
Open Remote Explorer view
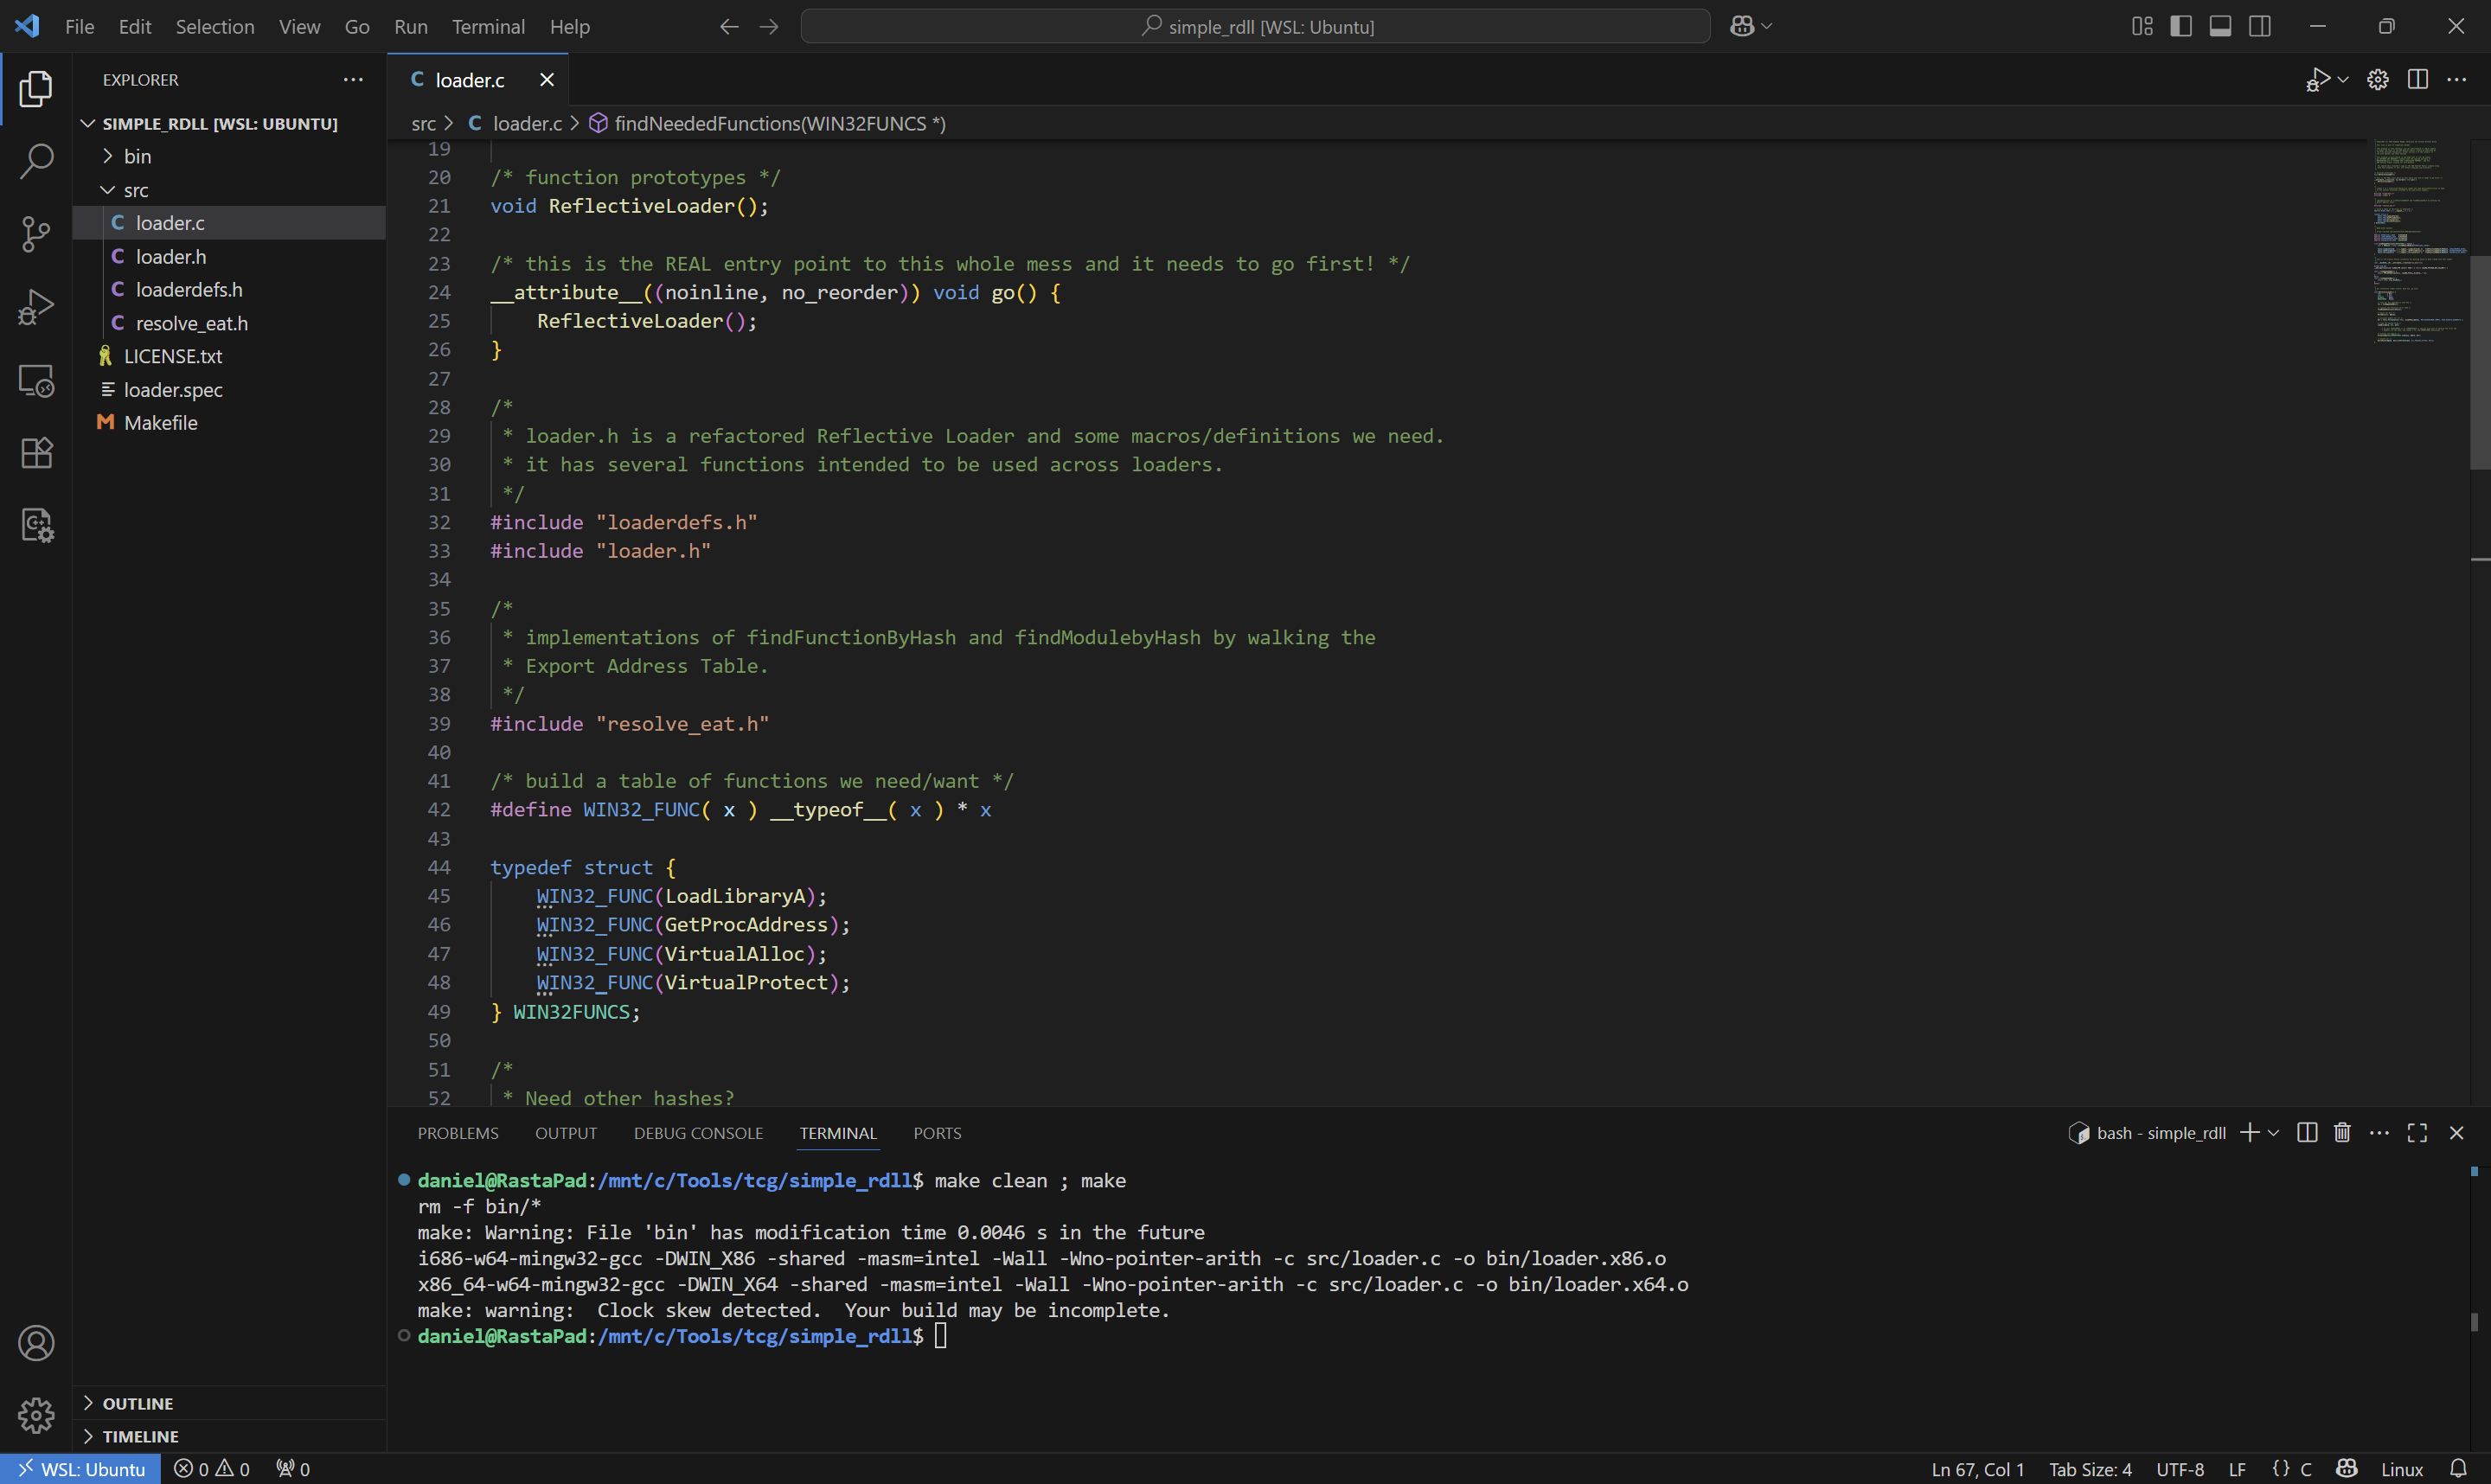point(36,380)
